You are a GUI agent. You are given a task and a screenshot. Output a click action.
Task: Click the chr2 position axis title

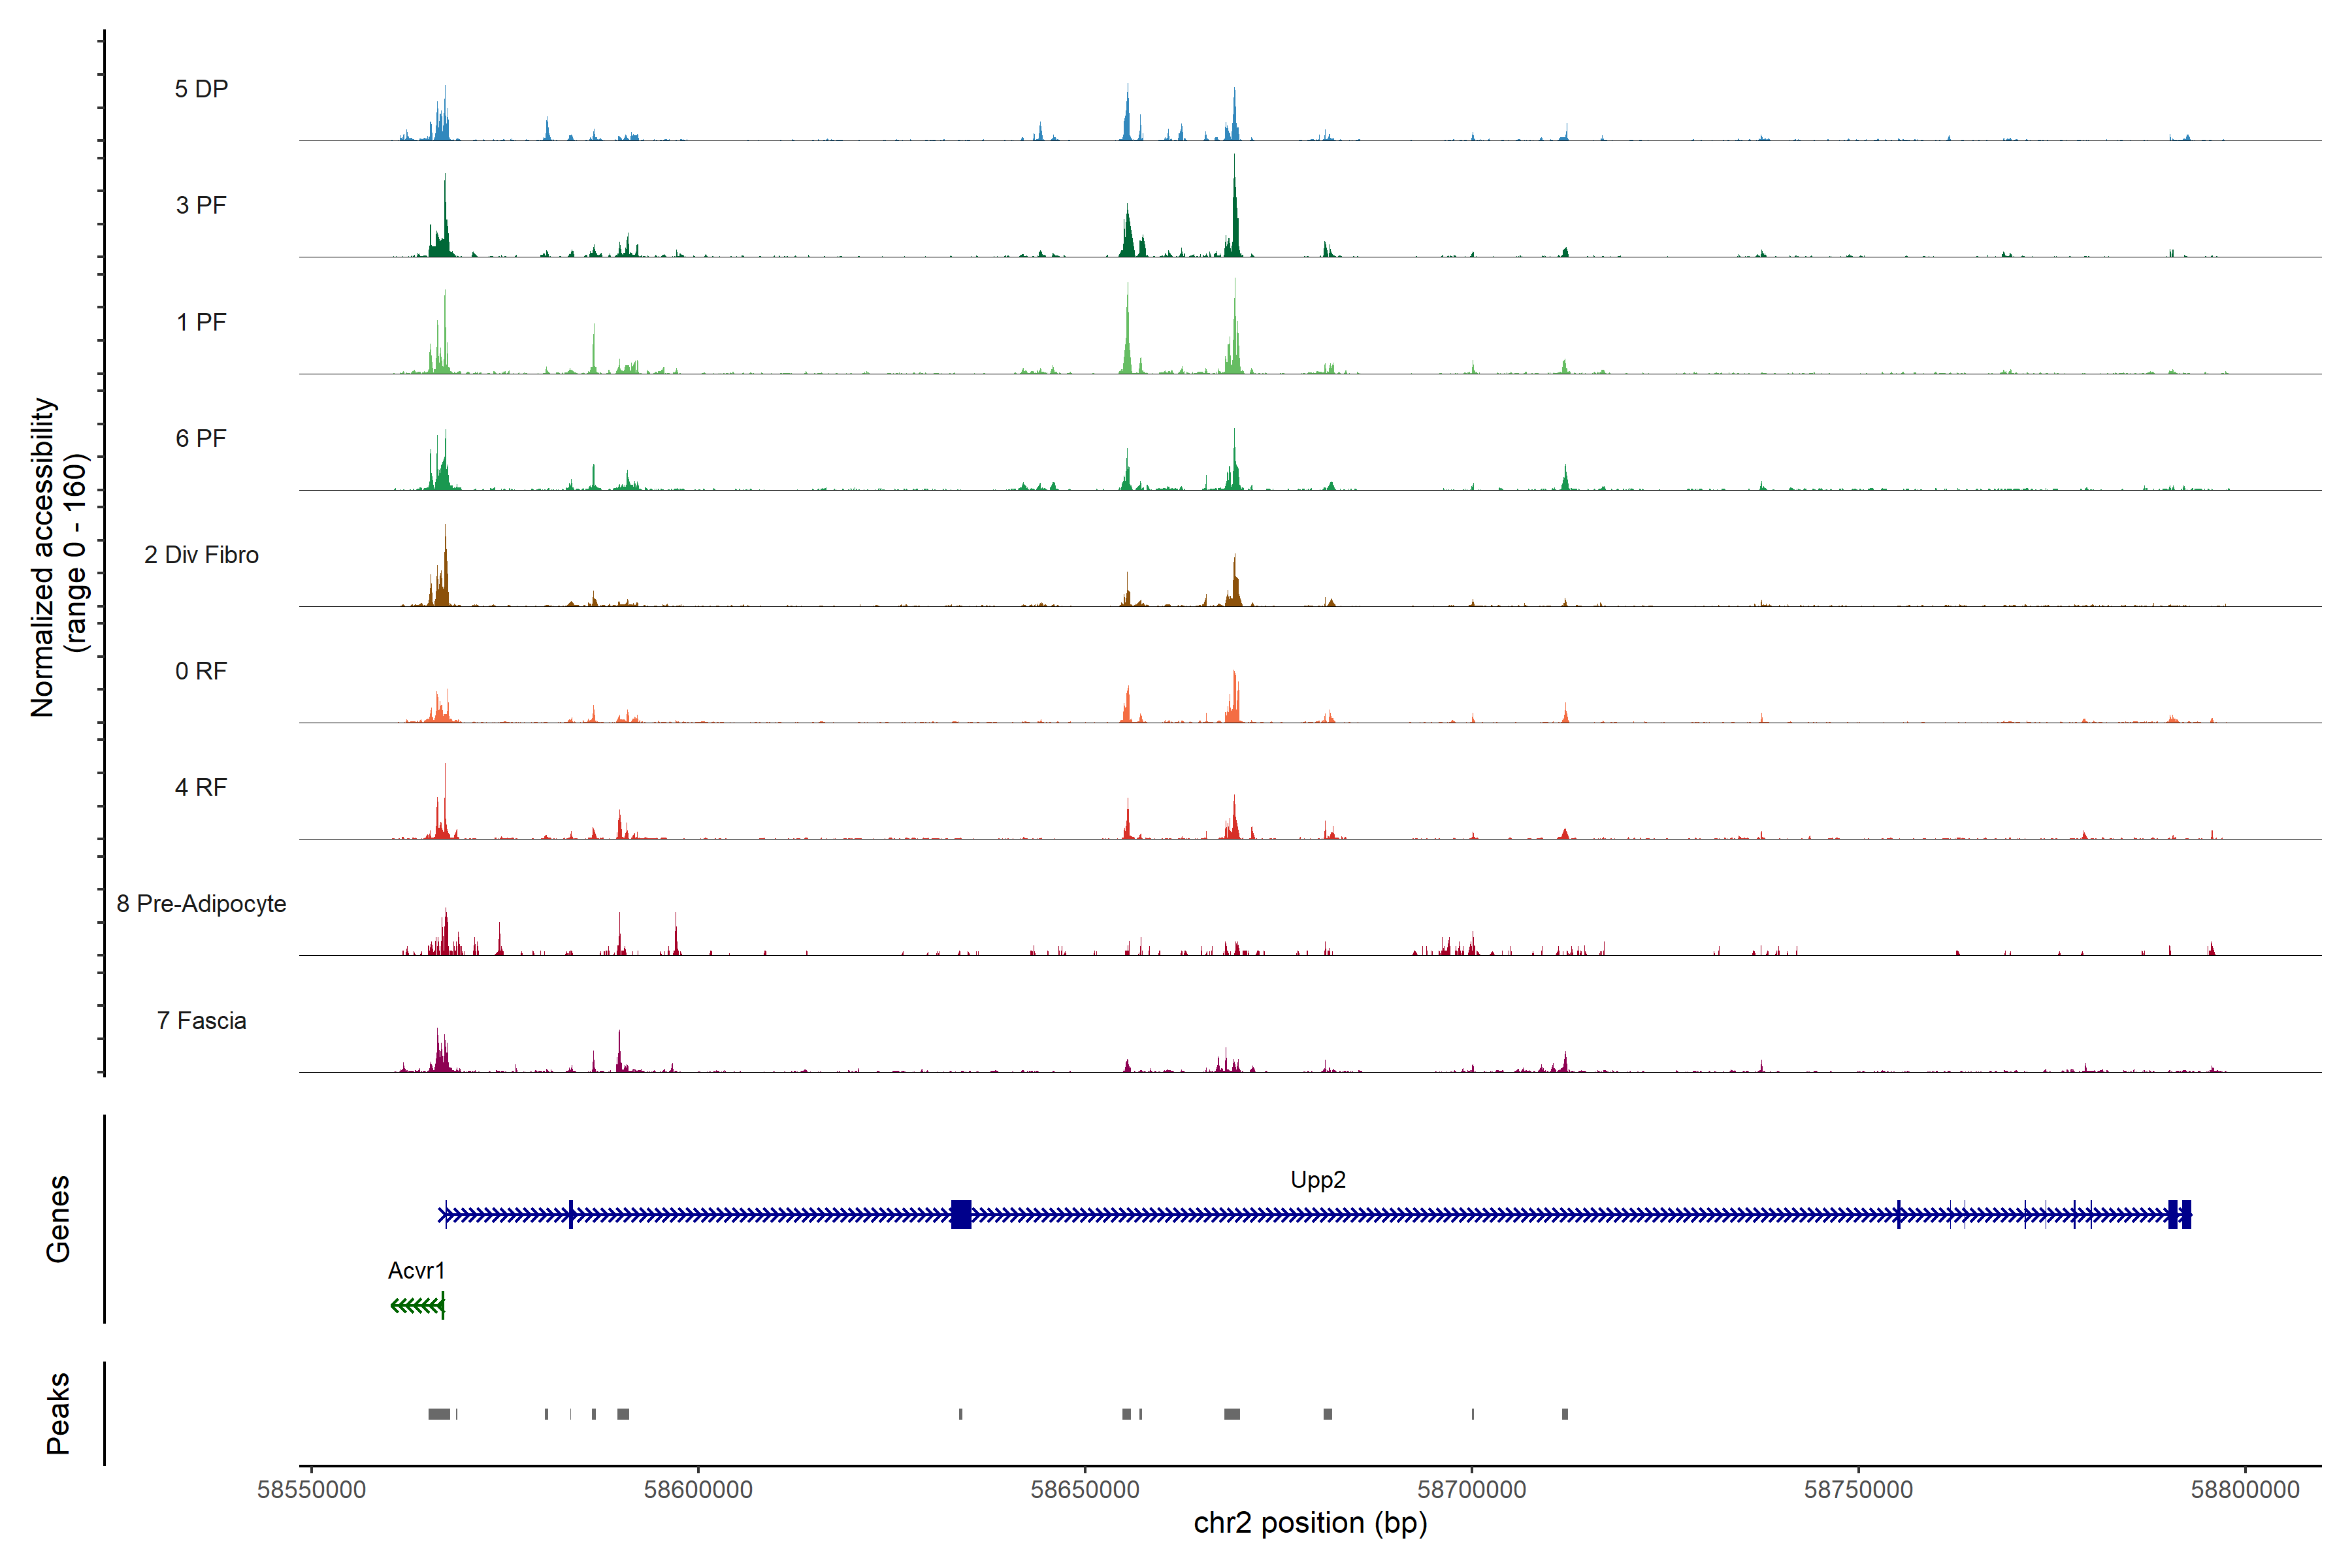pyautogui.click(x=1310, y=1523)
